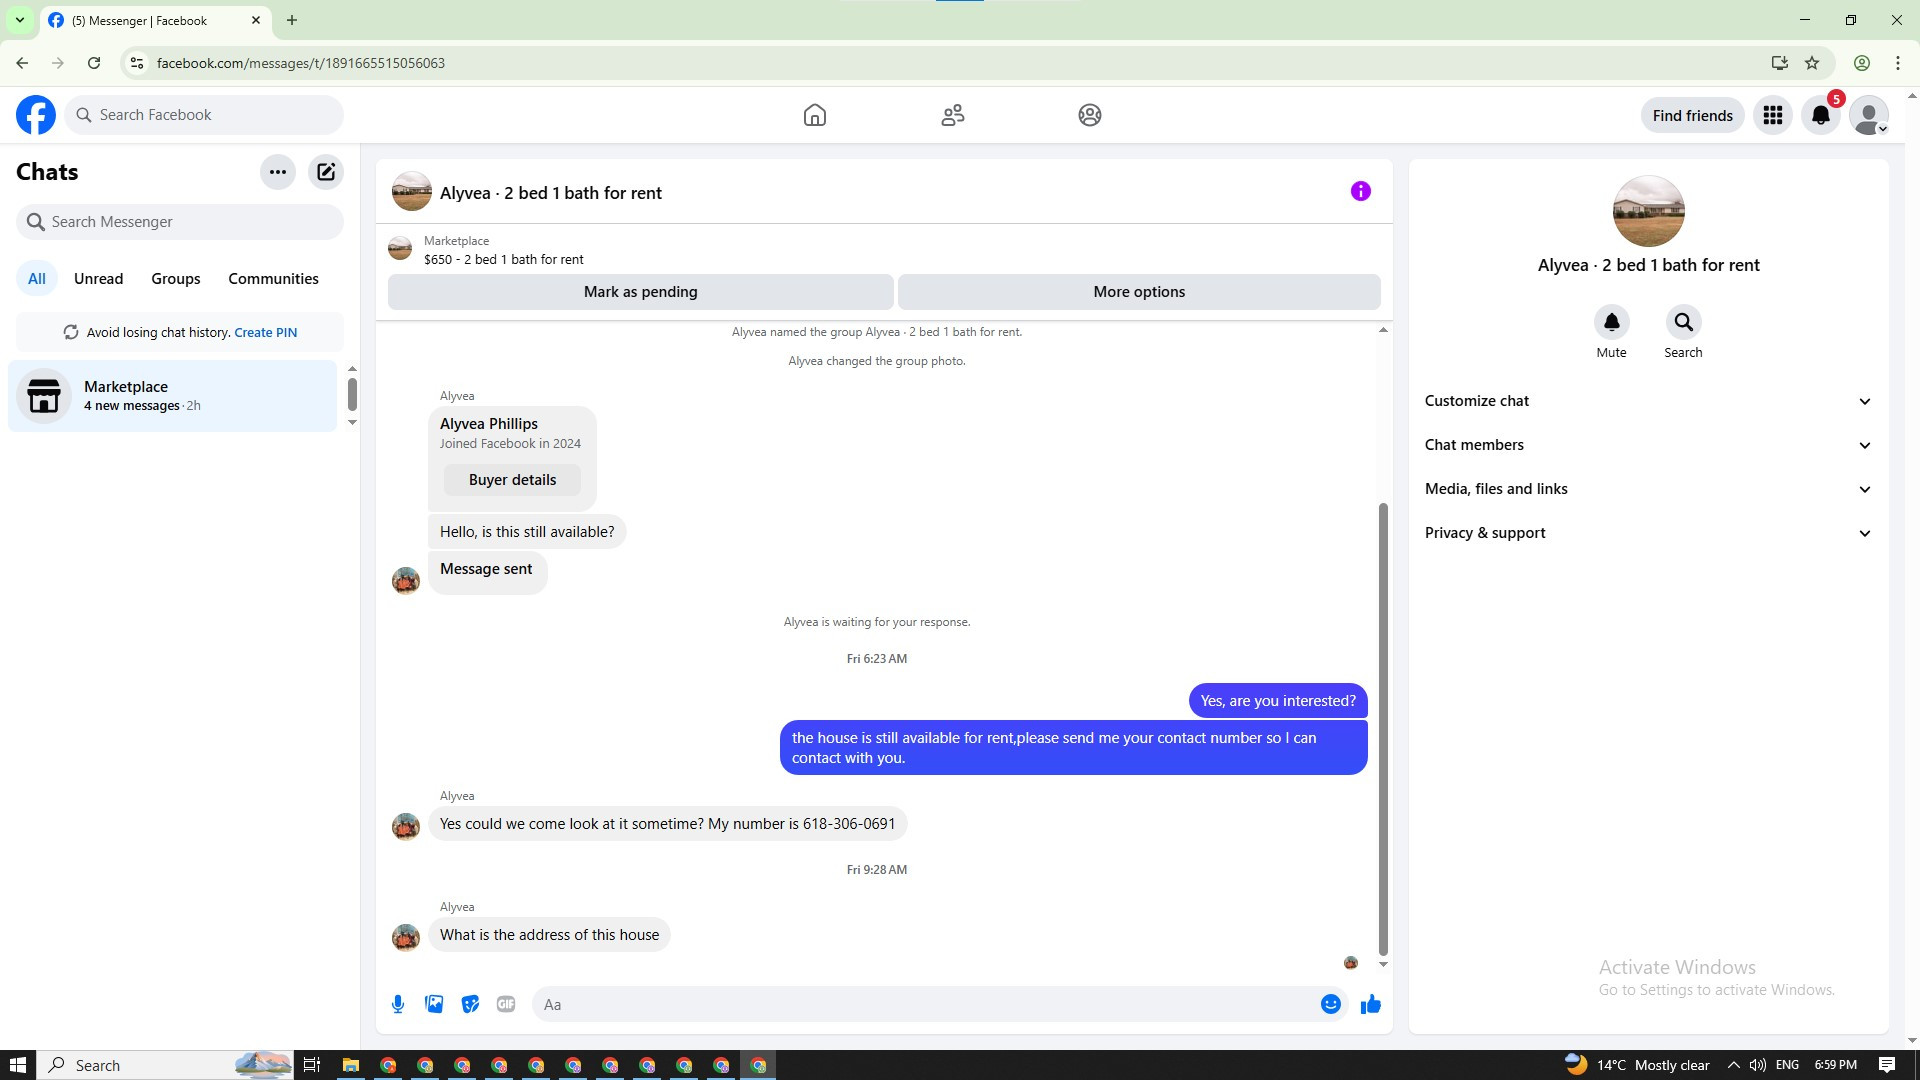Expand Privacy & support section
The image size is (1920, 1080).
pos(1647,533)
